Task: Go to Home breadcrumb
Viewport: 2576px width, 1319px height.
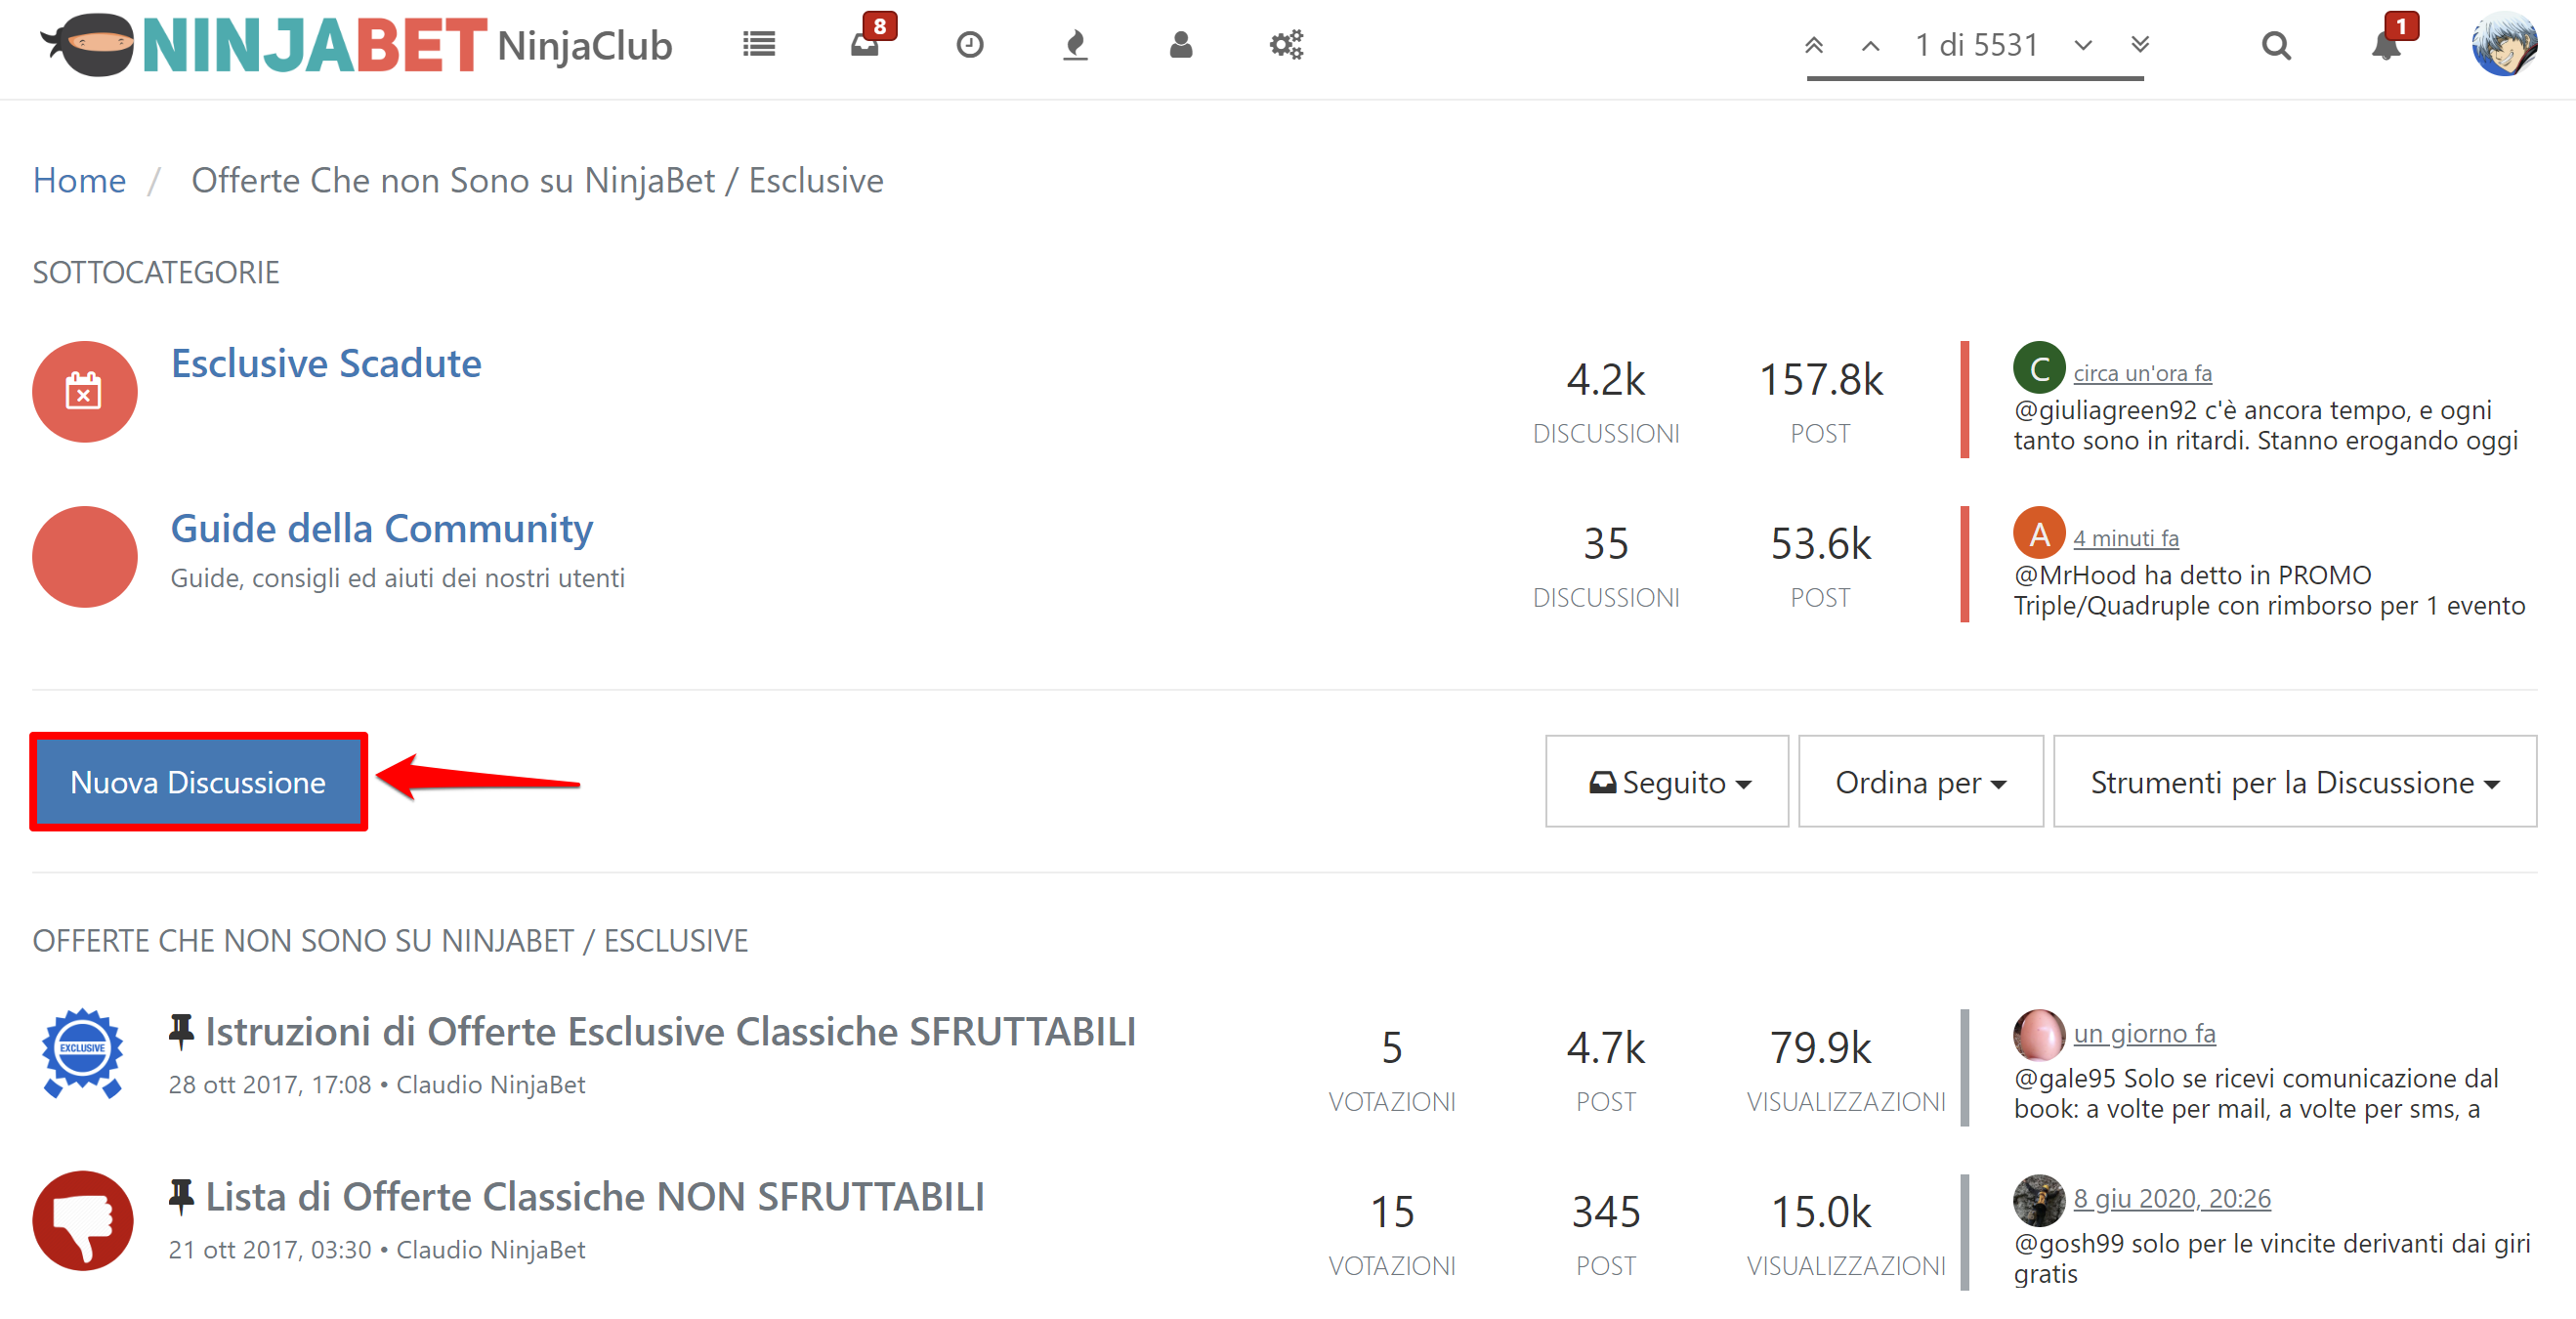Action: [x=79, y=181]
